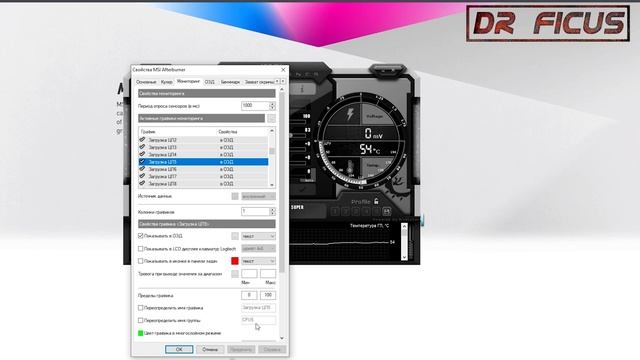The width and height of the screenshot is (640, 360).
Task: Open the tray icon display type dropdown
Action: click(x=258, y=261)
